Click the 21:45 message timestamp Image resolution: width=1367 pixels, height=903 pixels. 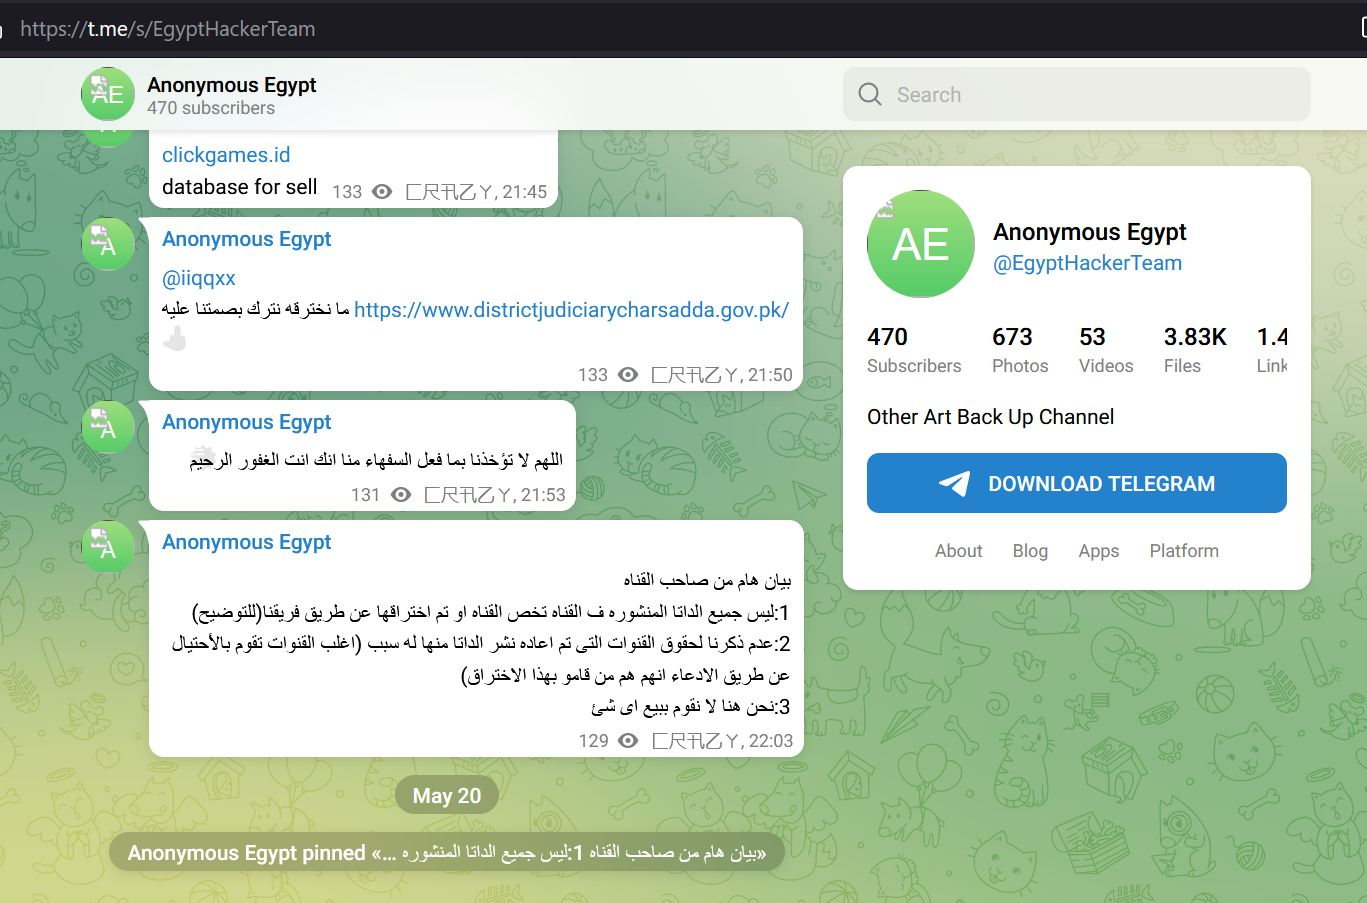click(x=525, y=192)
